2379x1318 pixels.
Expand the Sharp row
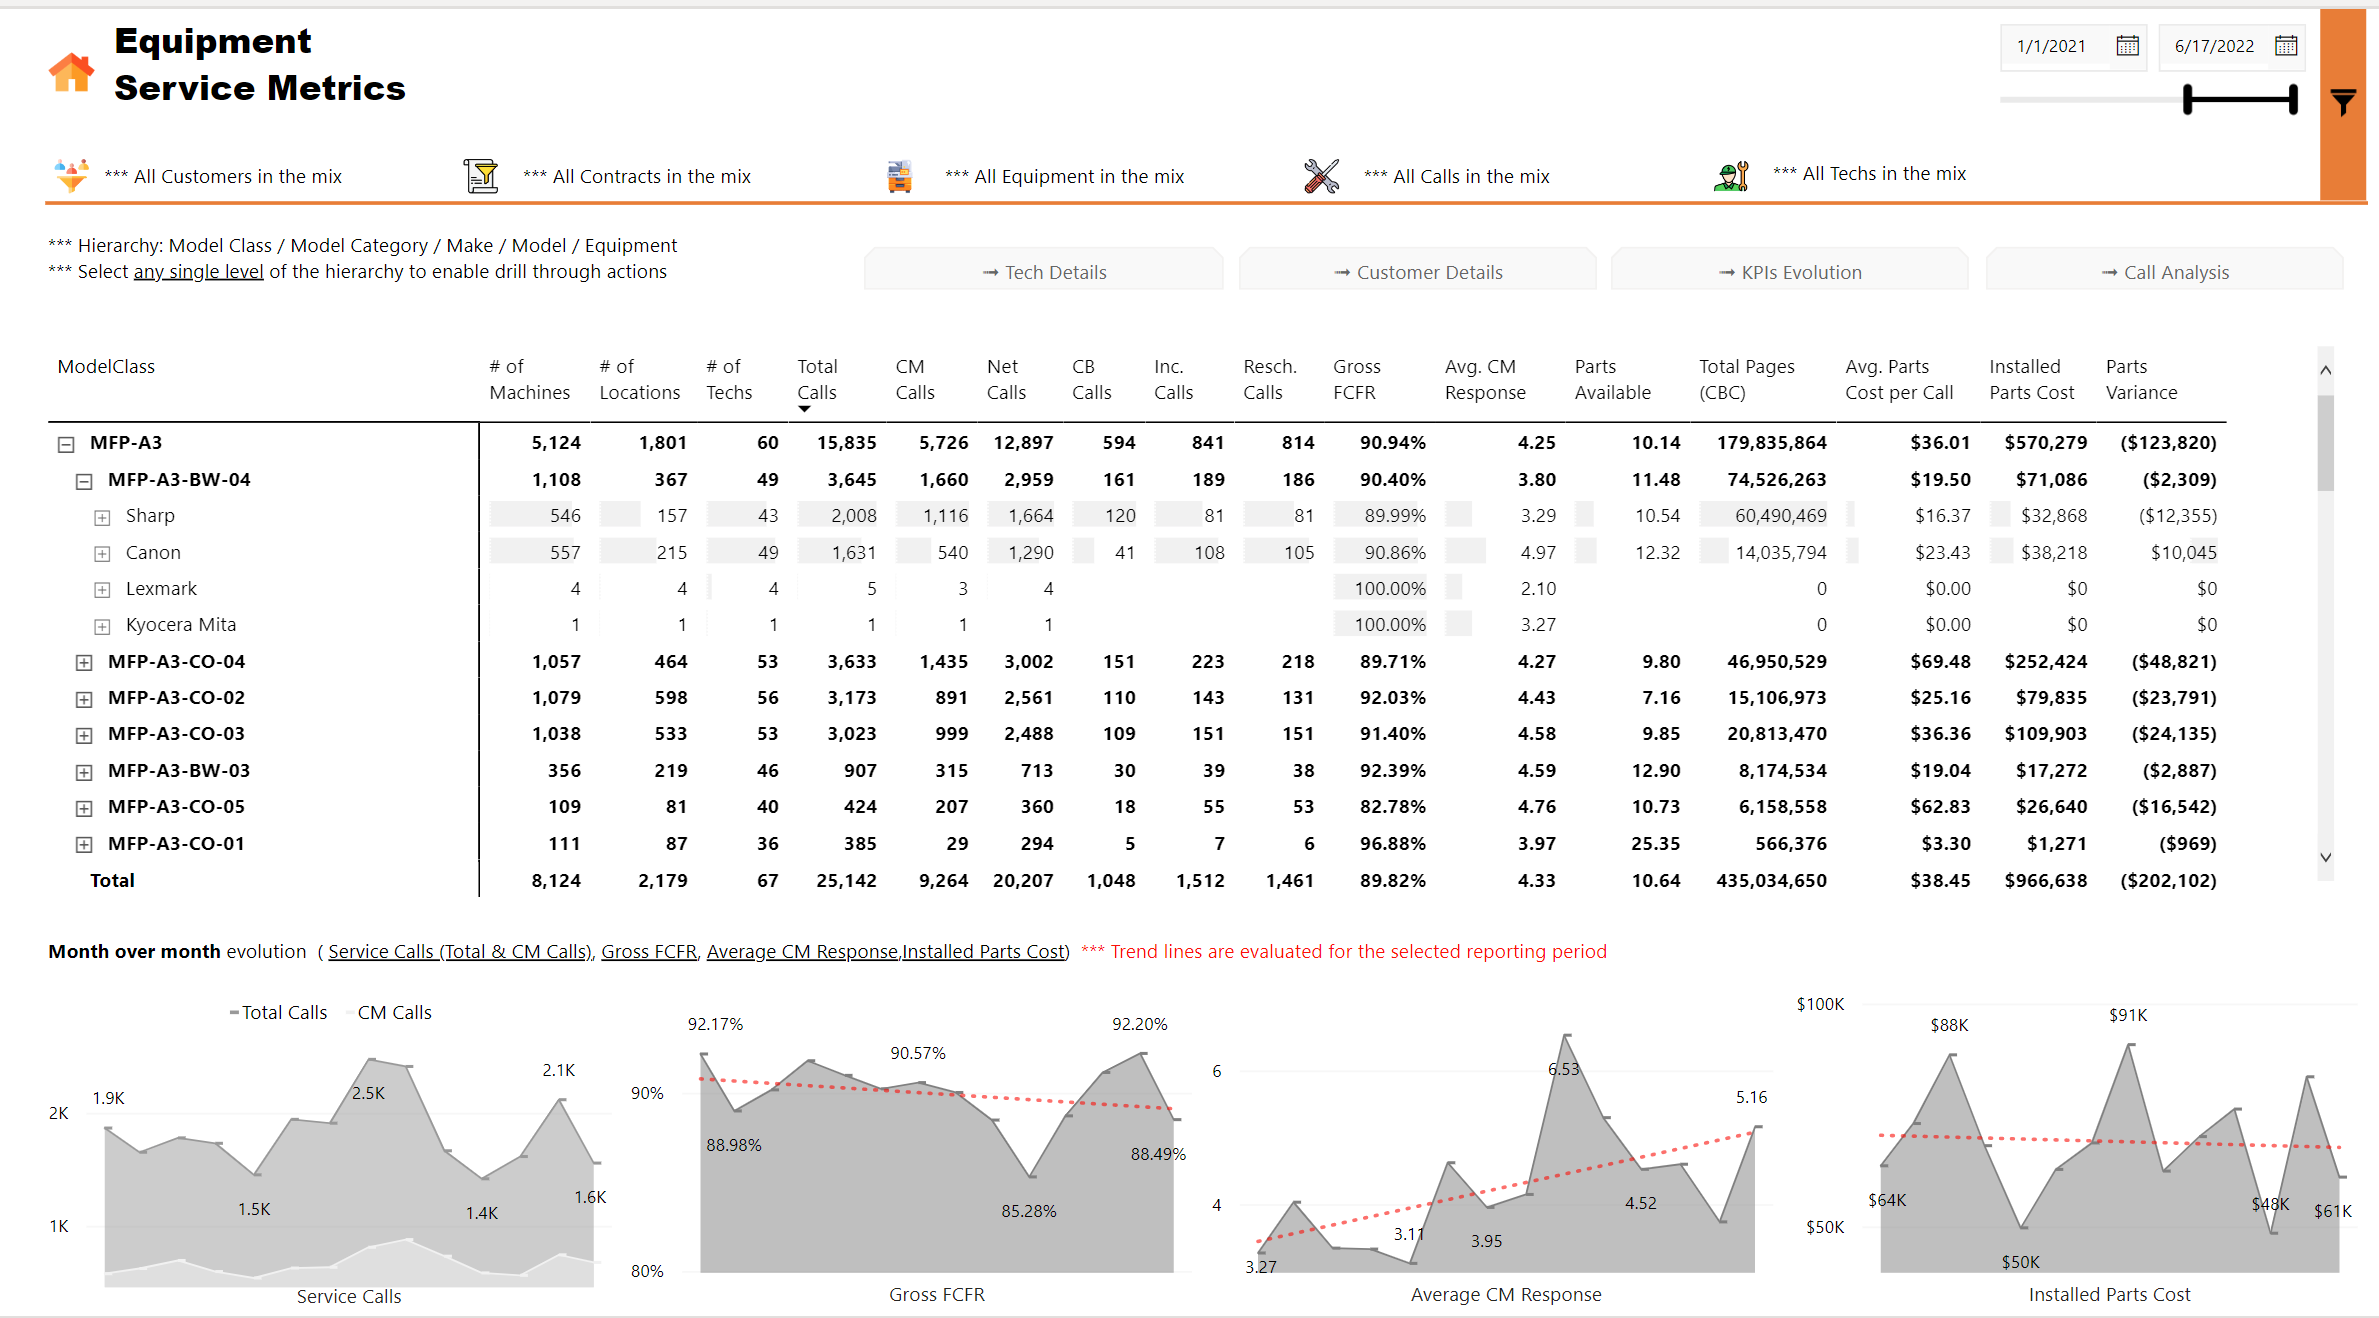[101, 516]
